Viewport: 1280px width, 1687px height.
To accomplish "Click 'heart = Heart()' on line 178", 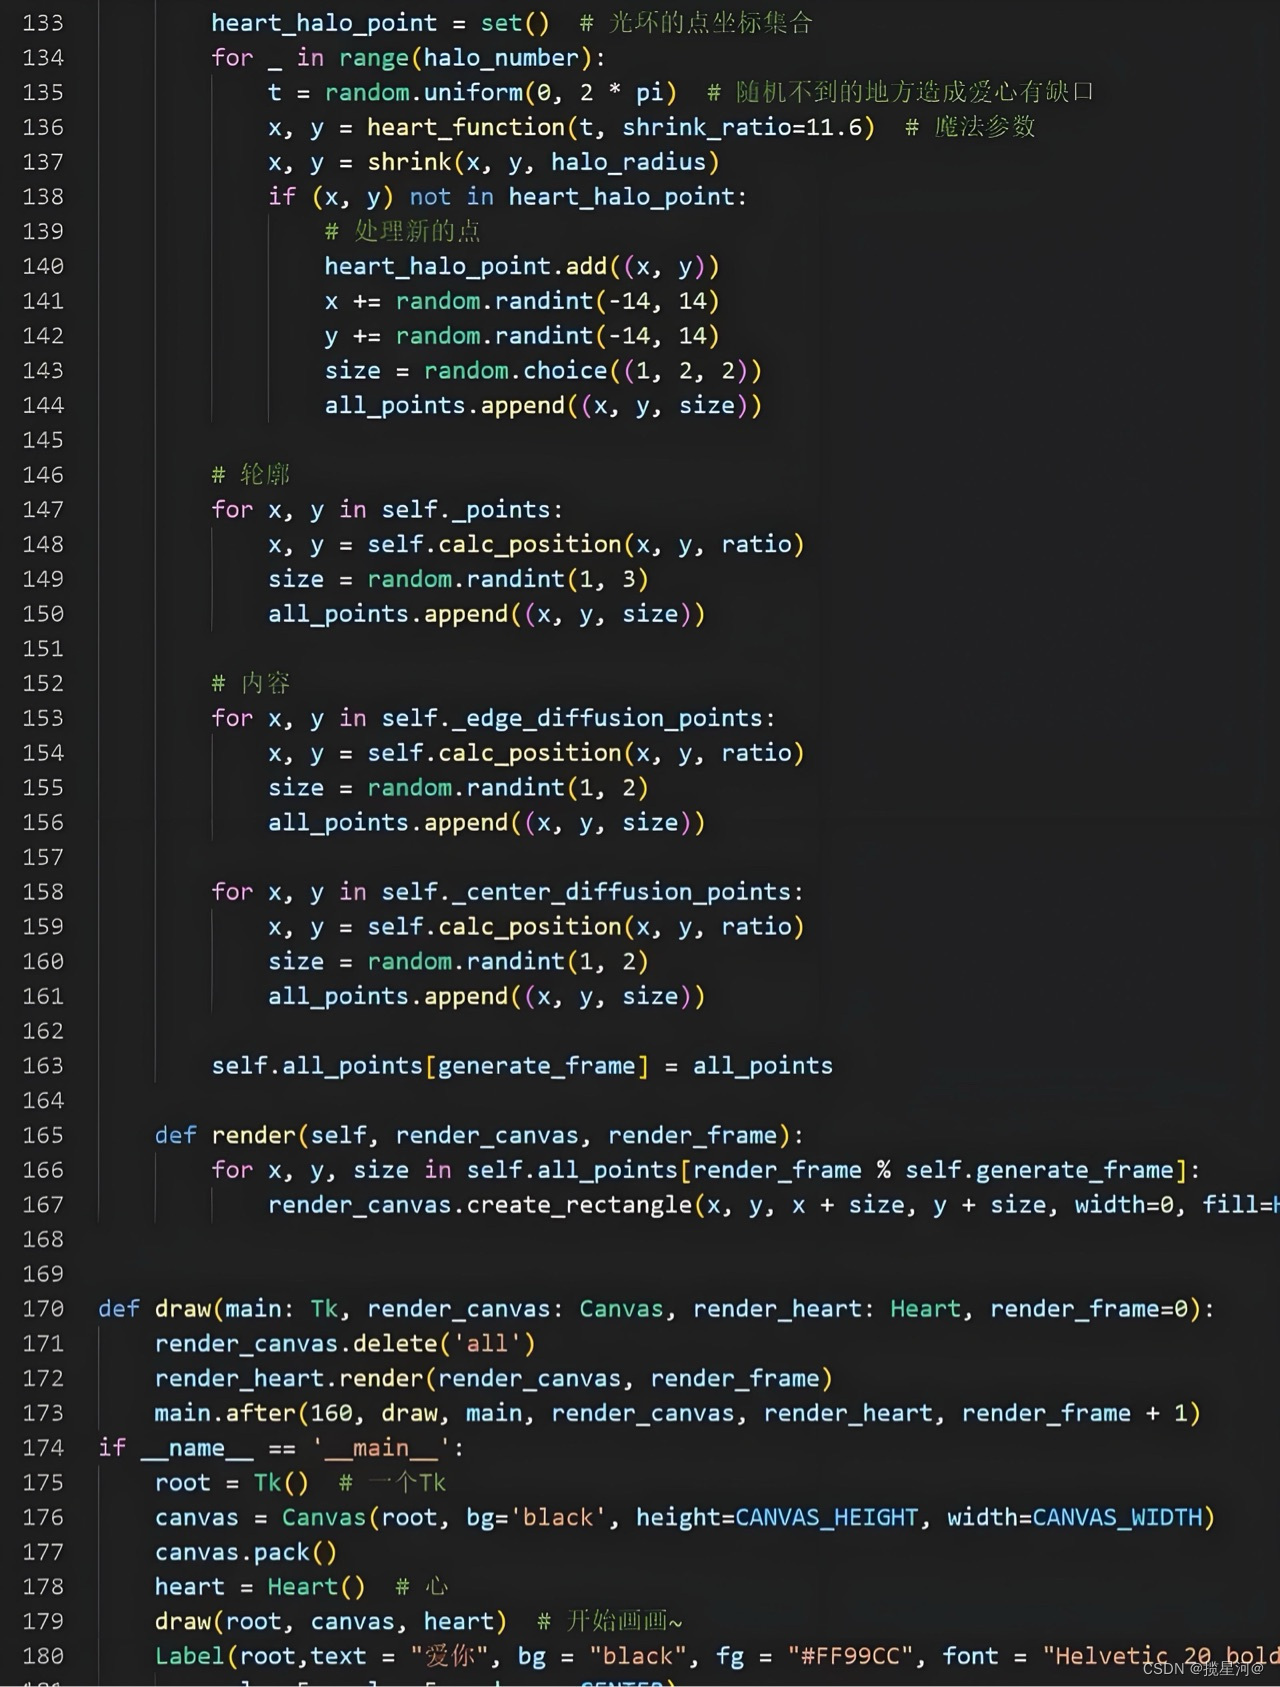I will tap(260, 1586).
